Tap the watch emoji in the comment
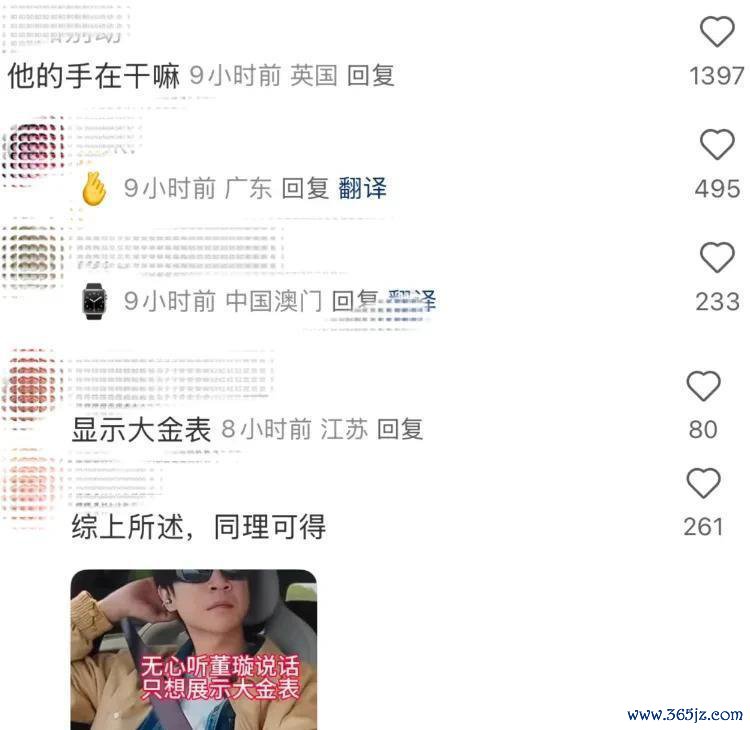The height and width of the screenshot is (730, 750). (94, 301)
